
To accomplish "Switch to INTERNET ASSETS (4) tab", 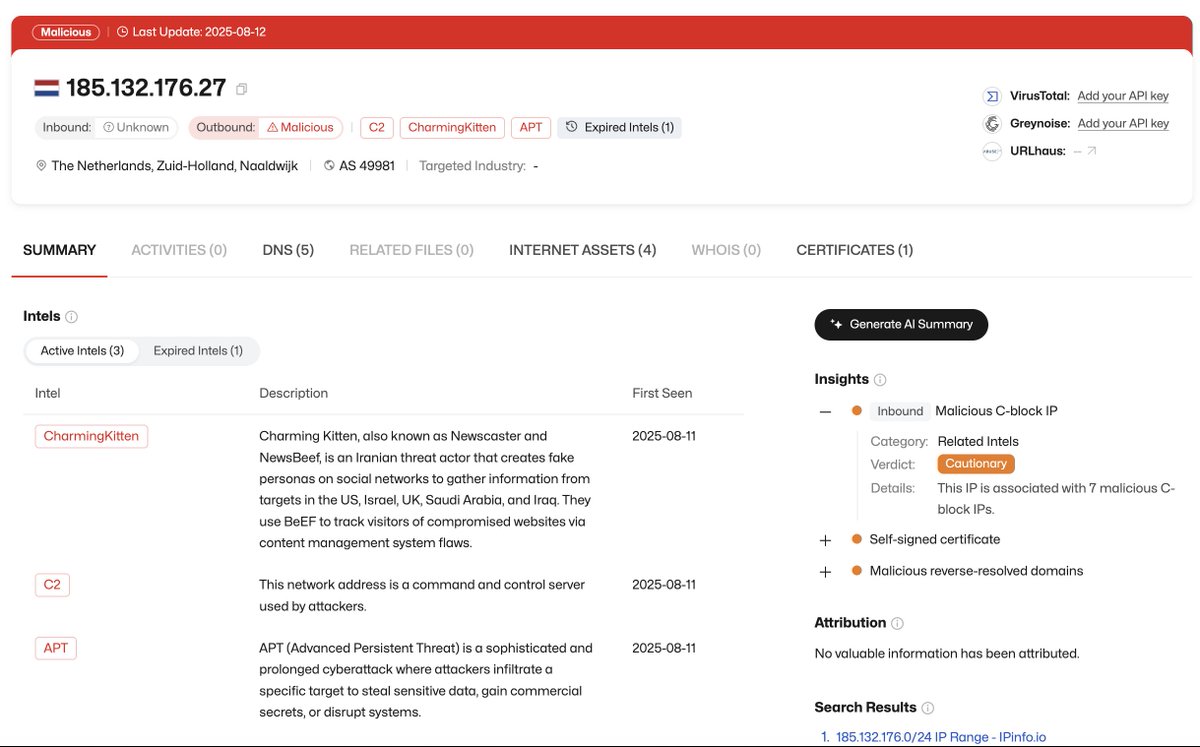I will (x=583, y=250).
